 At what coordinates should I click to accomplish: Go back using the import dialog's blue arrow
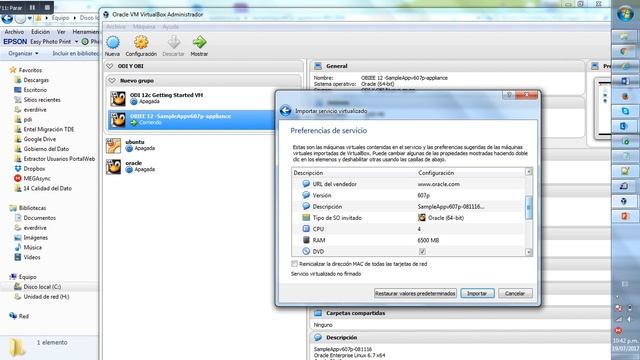pyautogui.click(x=286, y=111)
